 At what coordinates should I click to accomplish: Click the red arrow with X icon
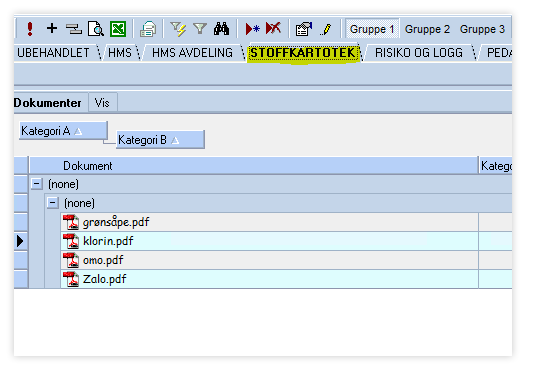click(x=273, y=28)
